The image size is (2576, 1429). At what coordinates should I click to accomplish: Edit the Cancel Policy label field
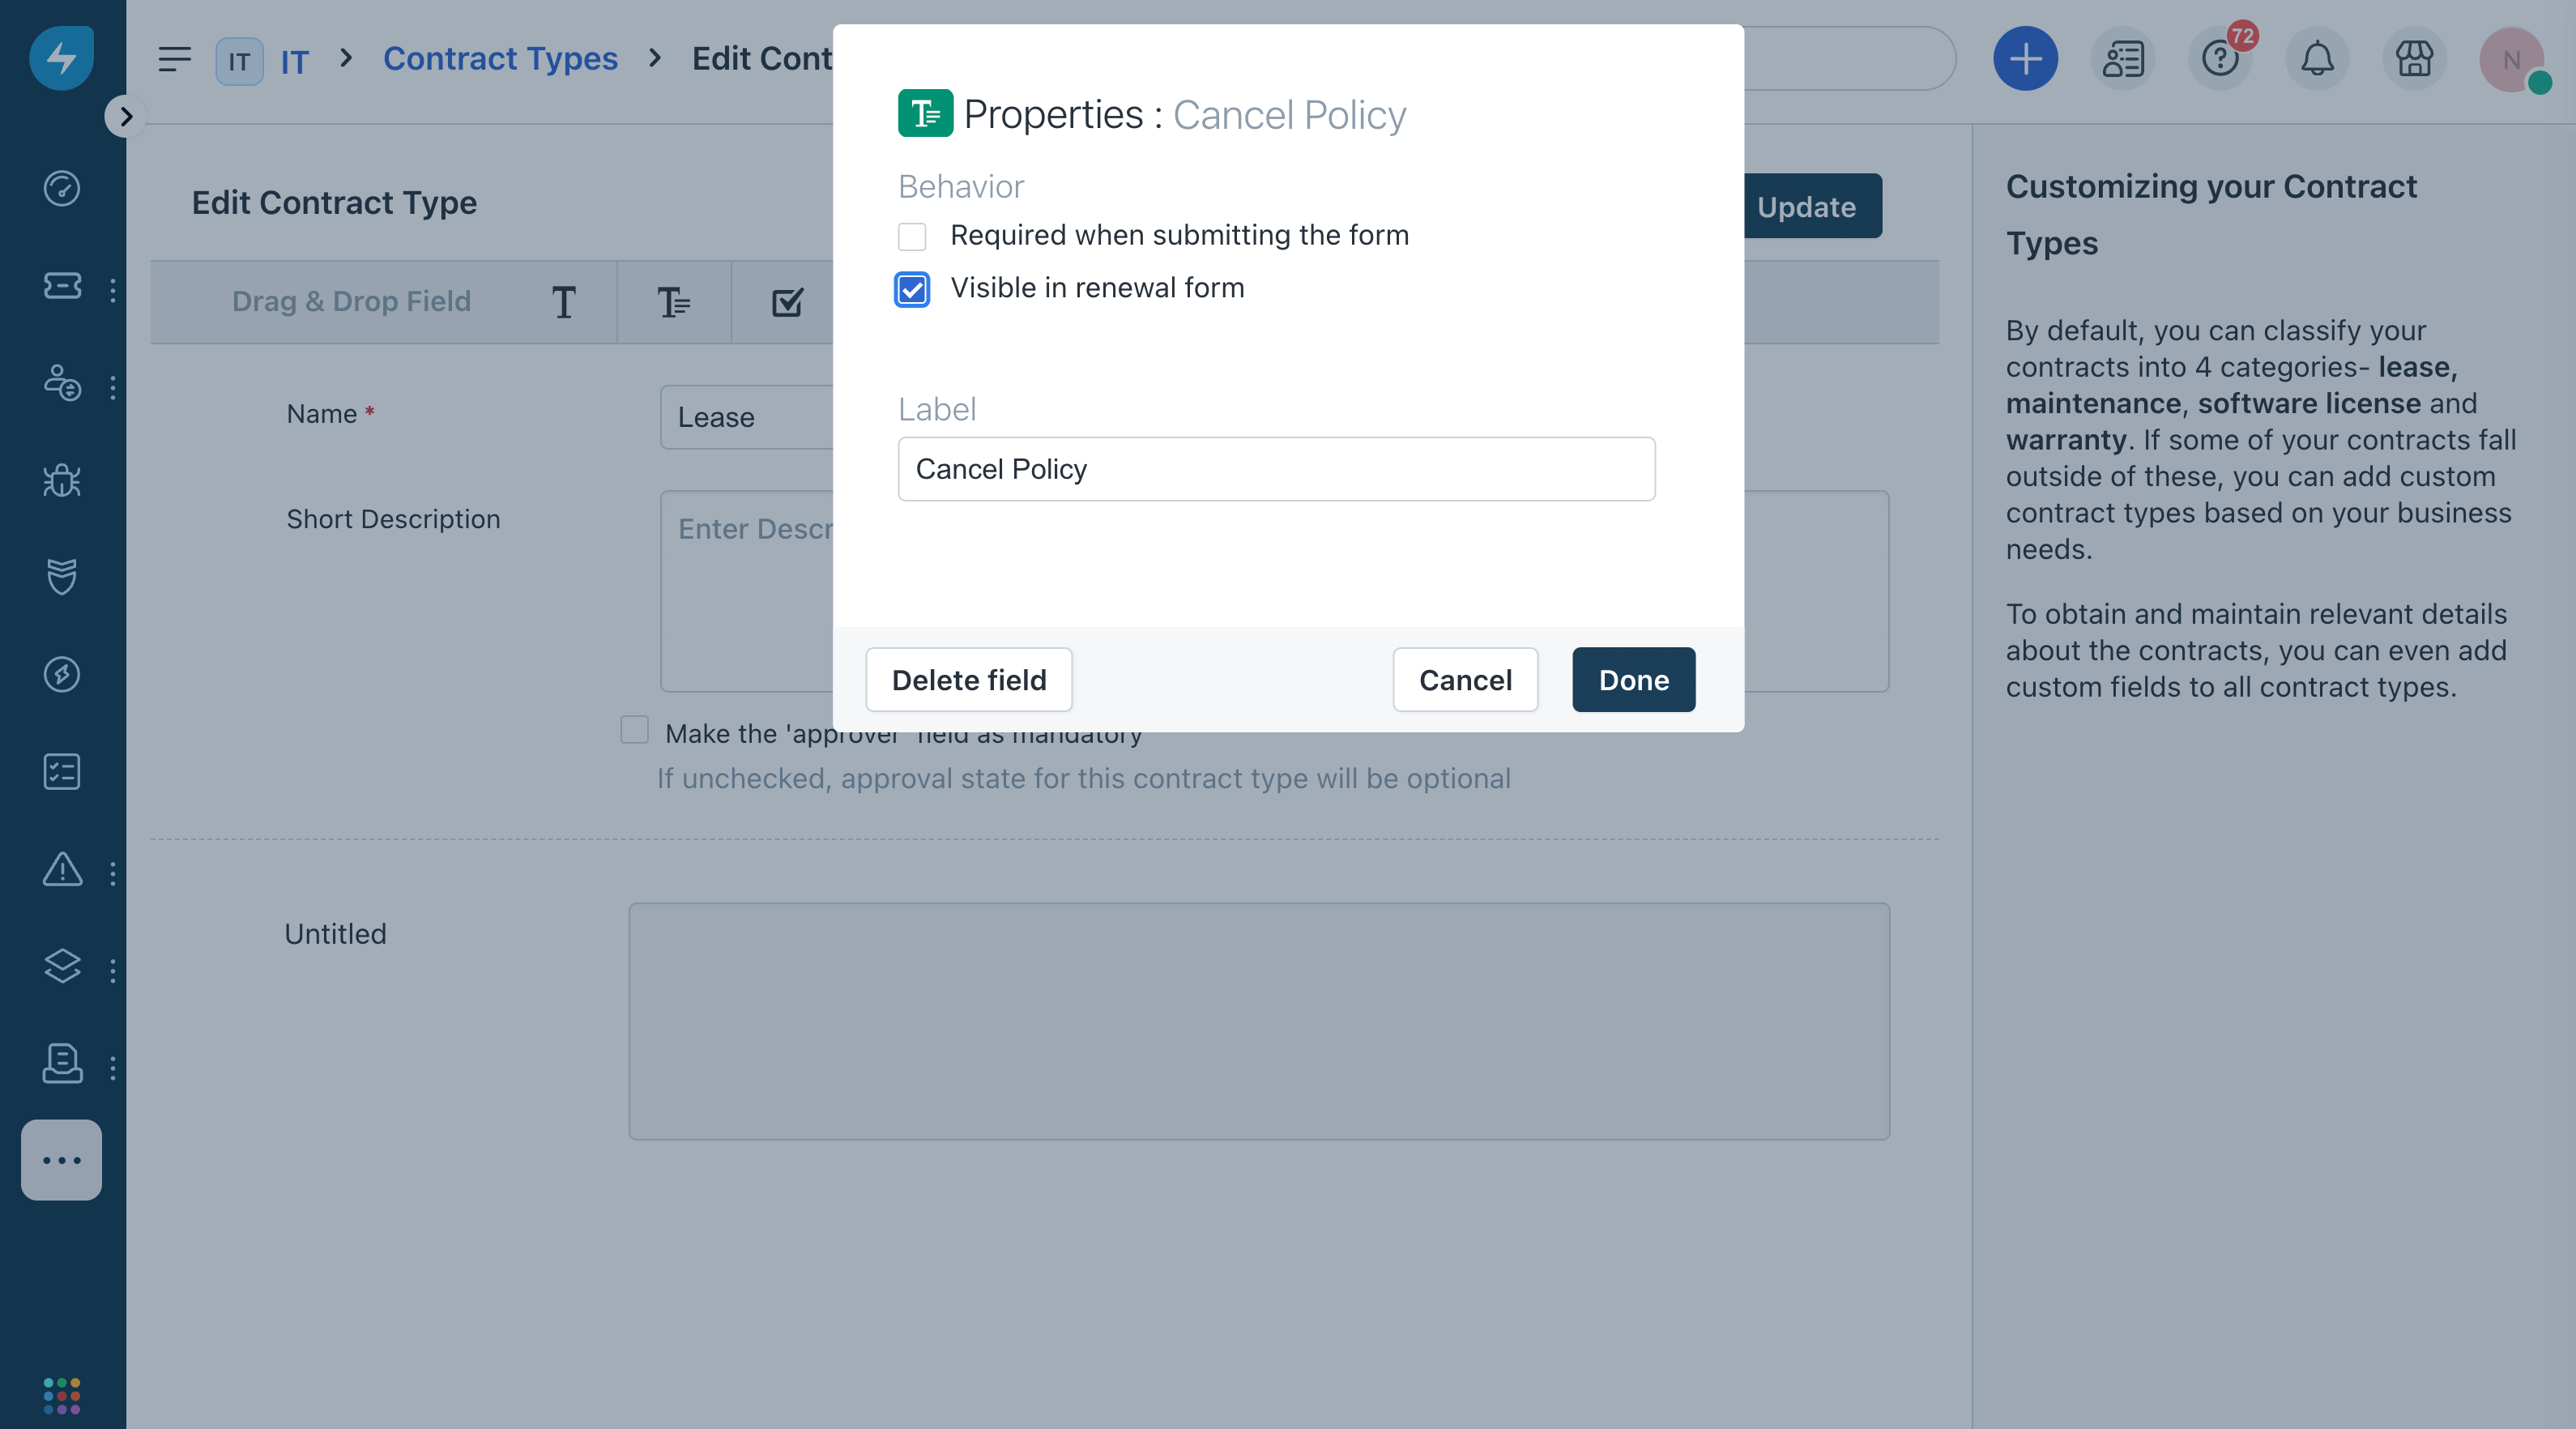[1275, 468]
